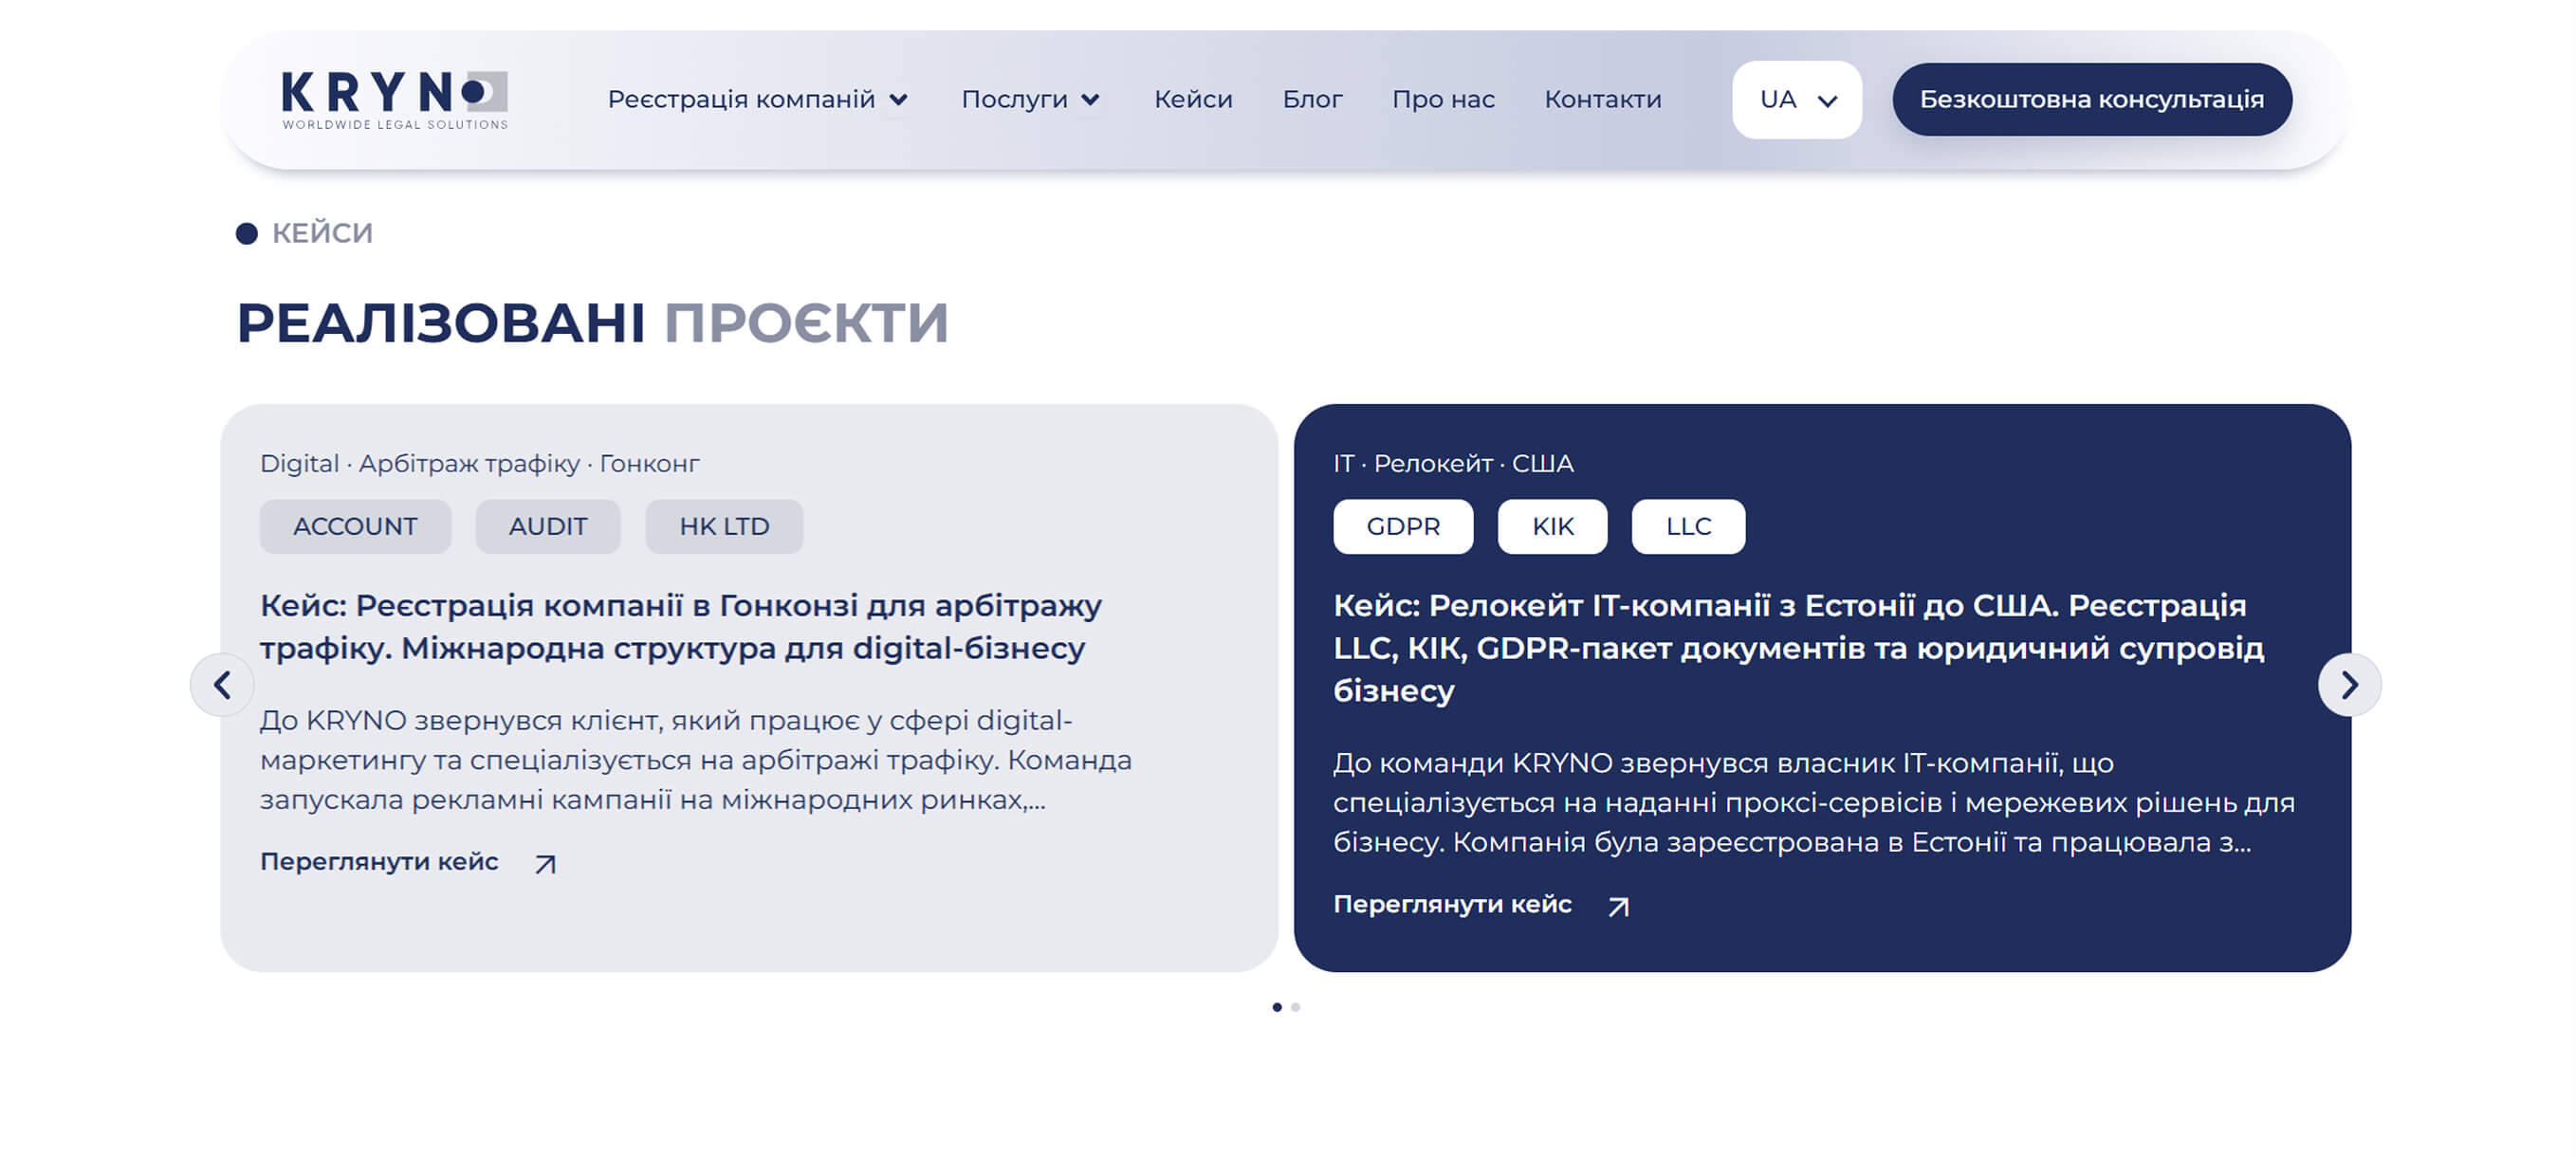Screen dimensions: 2576x1157
Task: Select the AUDIT tag
Action: tap(548, 527)
